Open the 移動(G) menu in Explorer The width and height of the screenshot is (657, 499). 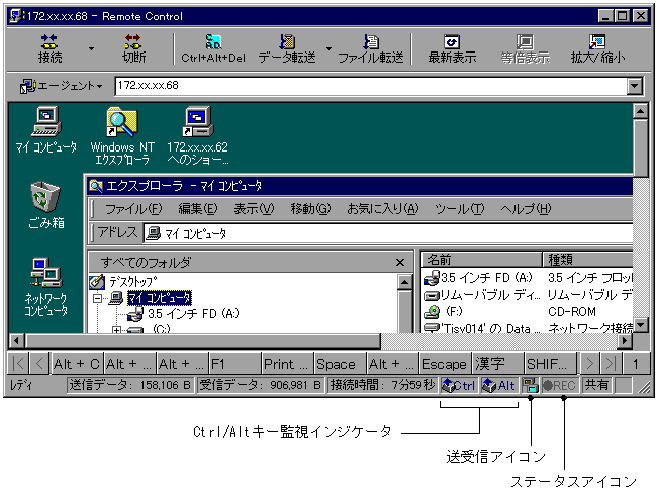point(310,209)
